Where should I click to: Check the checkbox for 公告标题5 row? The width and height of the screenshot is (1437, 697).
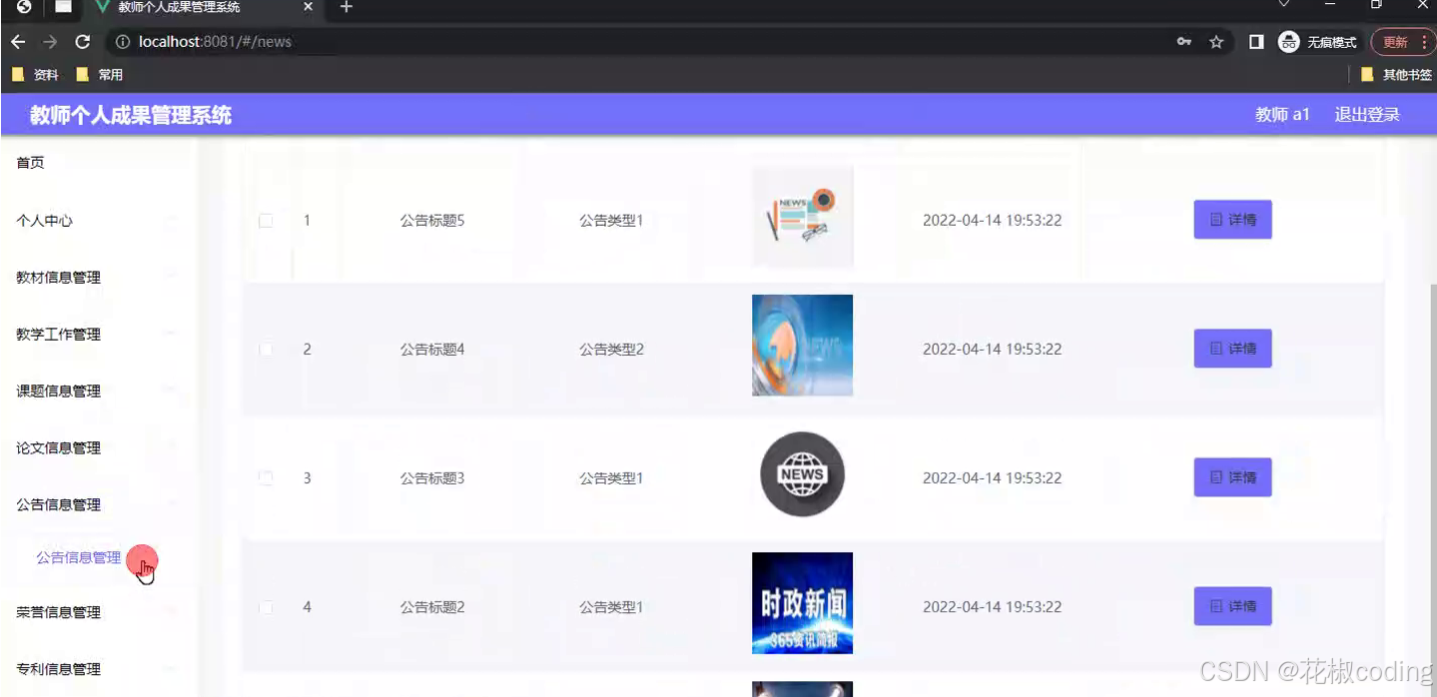click(266, 220)
